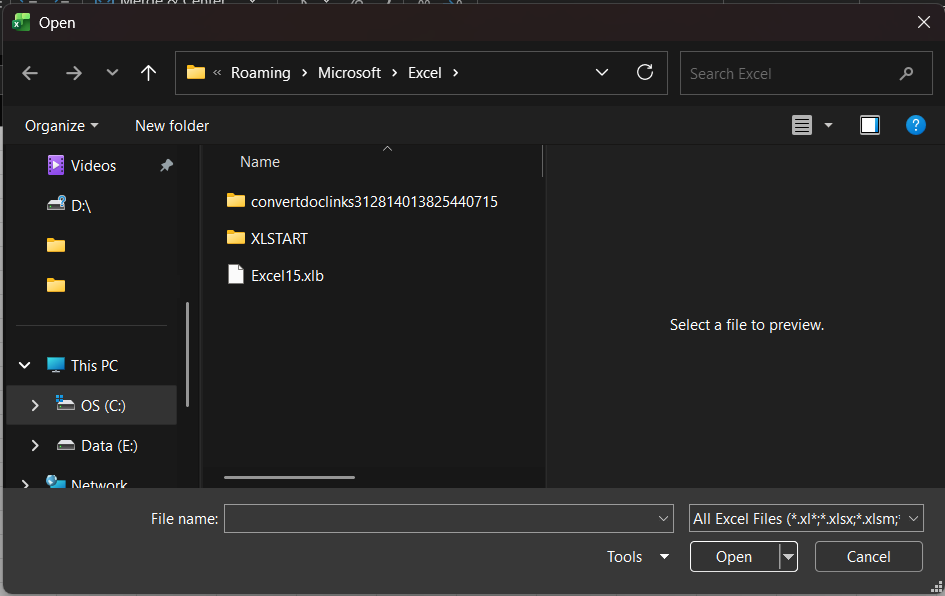Expand the Open button split arrow
This screenshot has width=945, height=596.
tap(788, 556)
